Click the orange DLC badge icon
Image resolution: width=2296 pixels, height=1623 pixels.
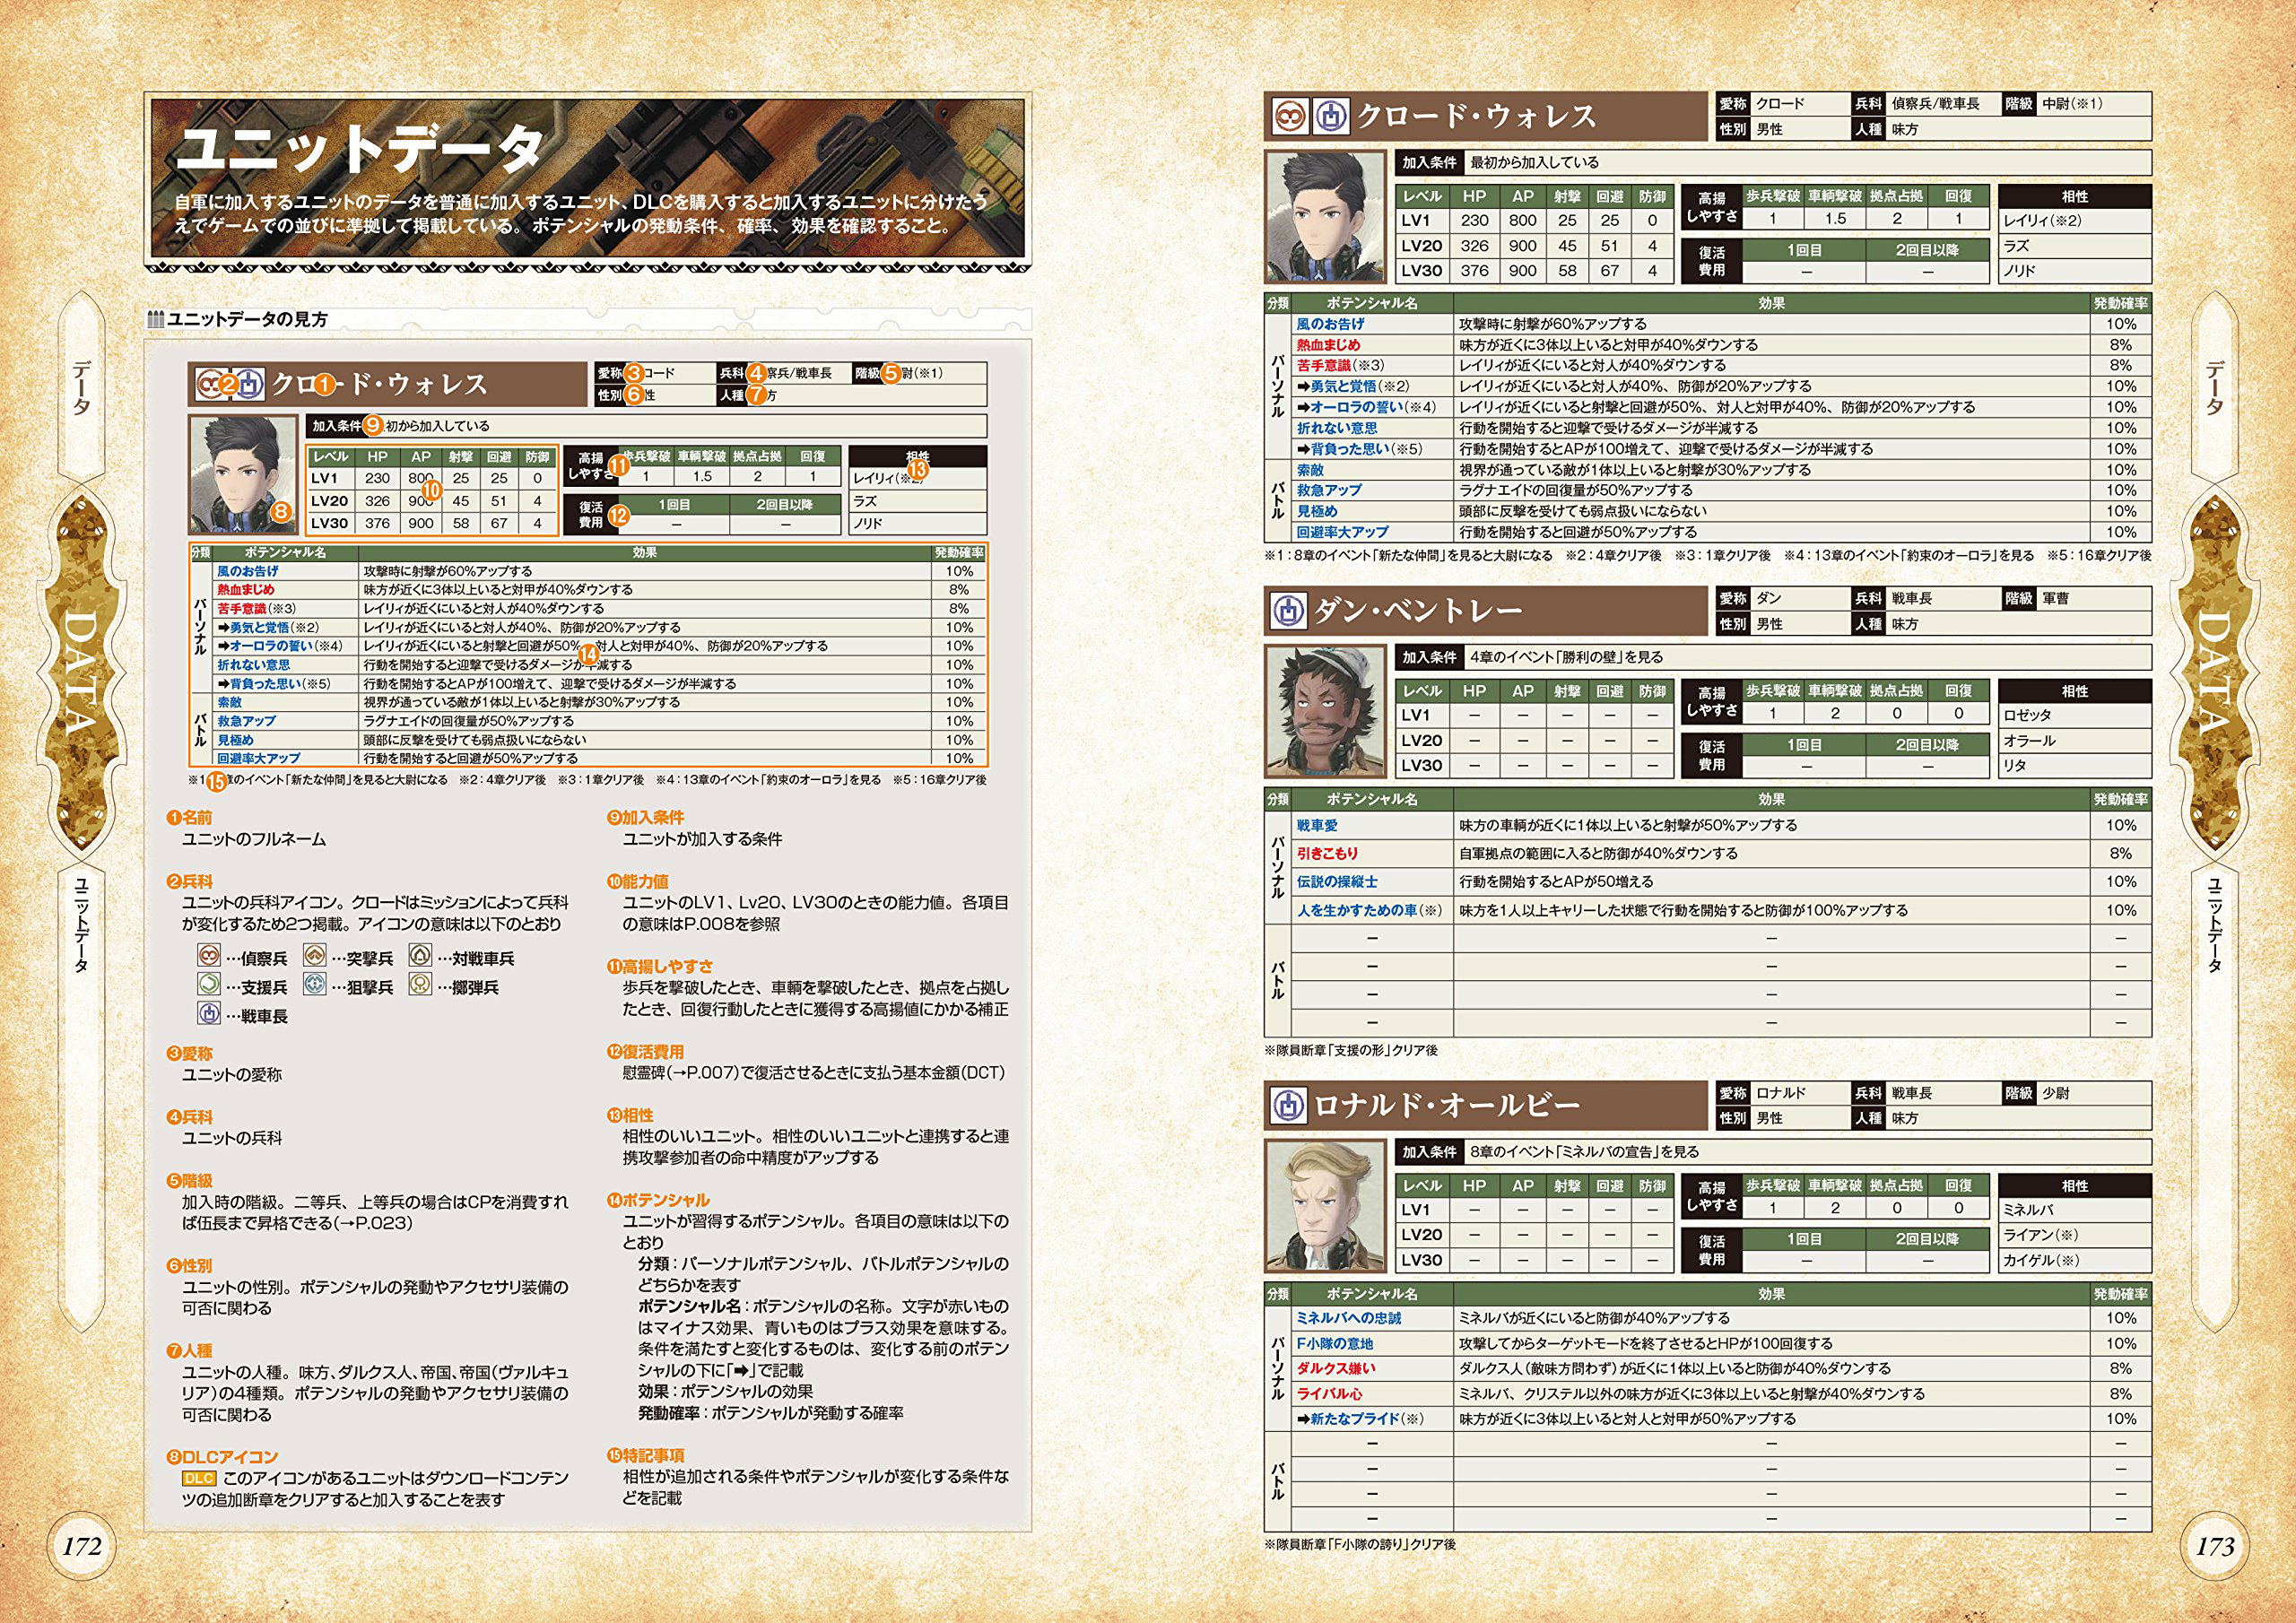coord(198,1478)
